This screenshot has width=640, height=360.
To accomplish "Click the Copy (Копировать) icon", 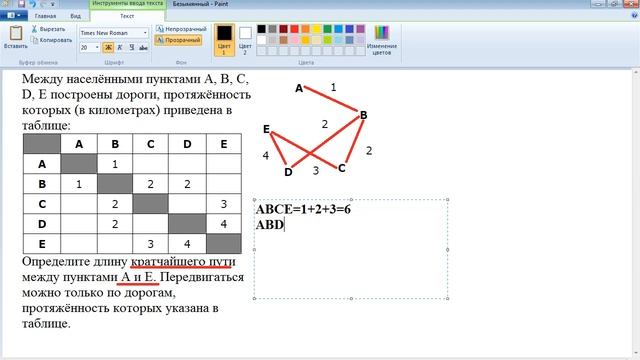I will (x=34, y=40).
